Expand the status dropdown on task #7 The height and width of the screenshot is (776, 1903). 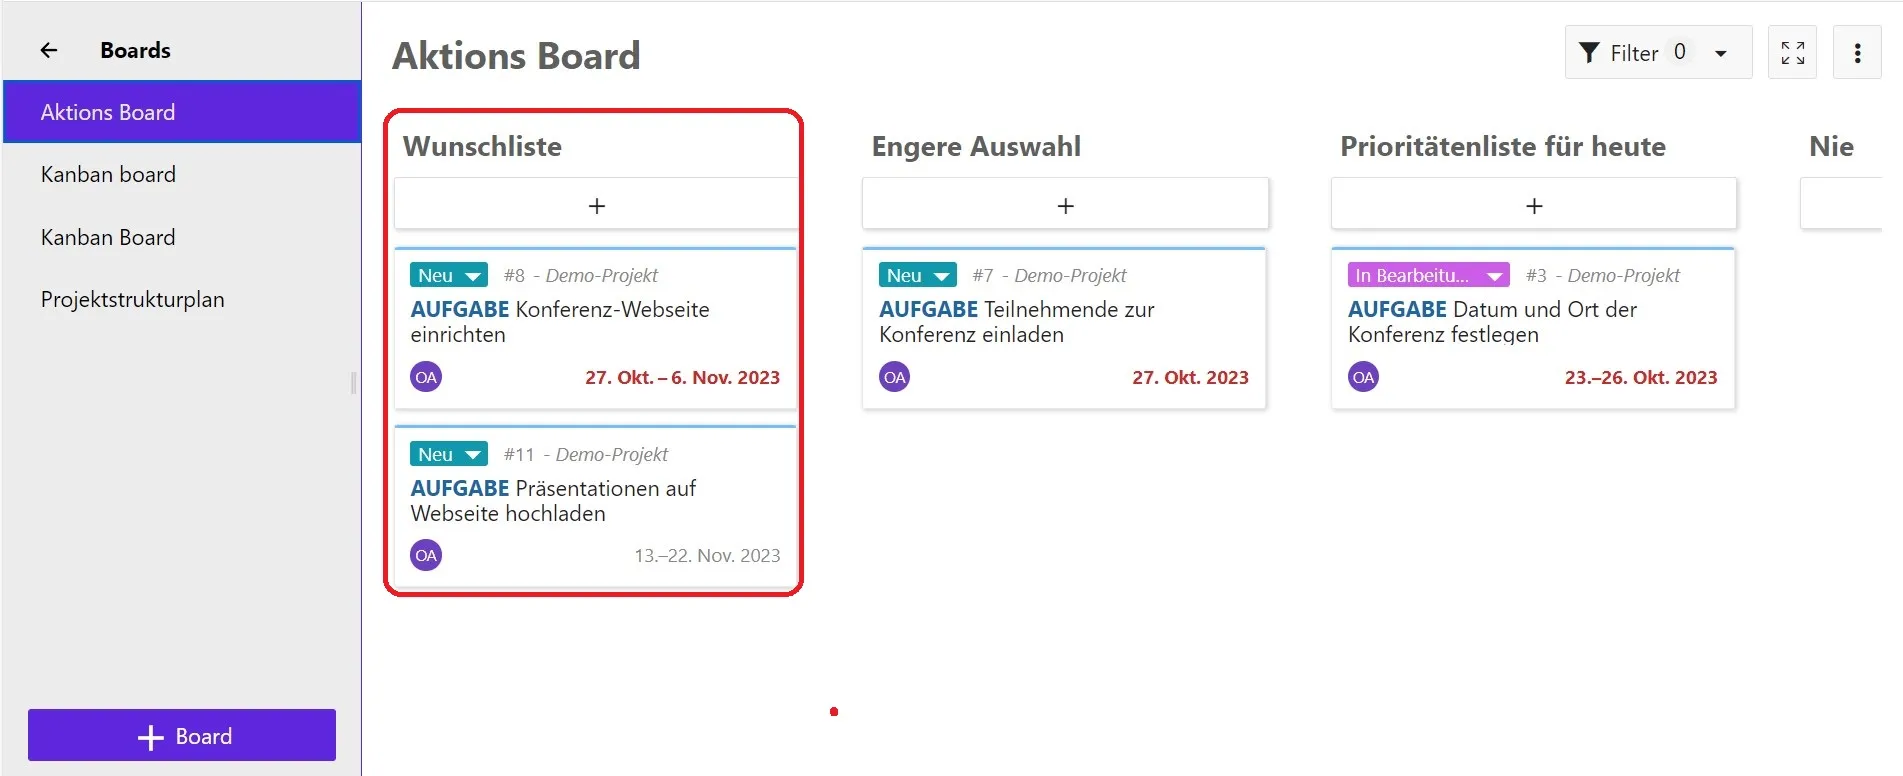pyautogui.click(x=916, y=274)
